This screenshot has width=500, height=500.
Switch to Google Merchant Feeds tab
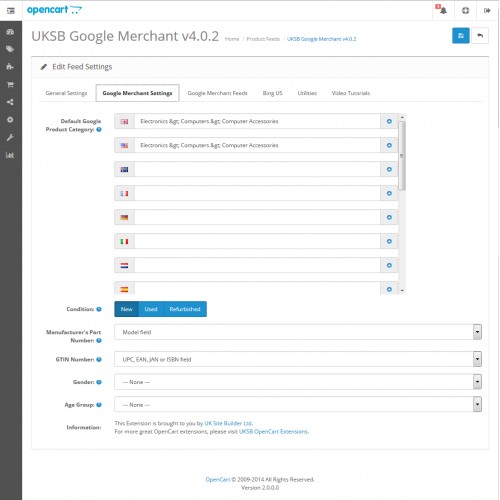pyautogui.click(x=217, y=93)
